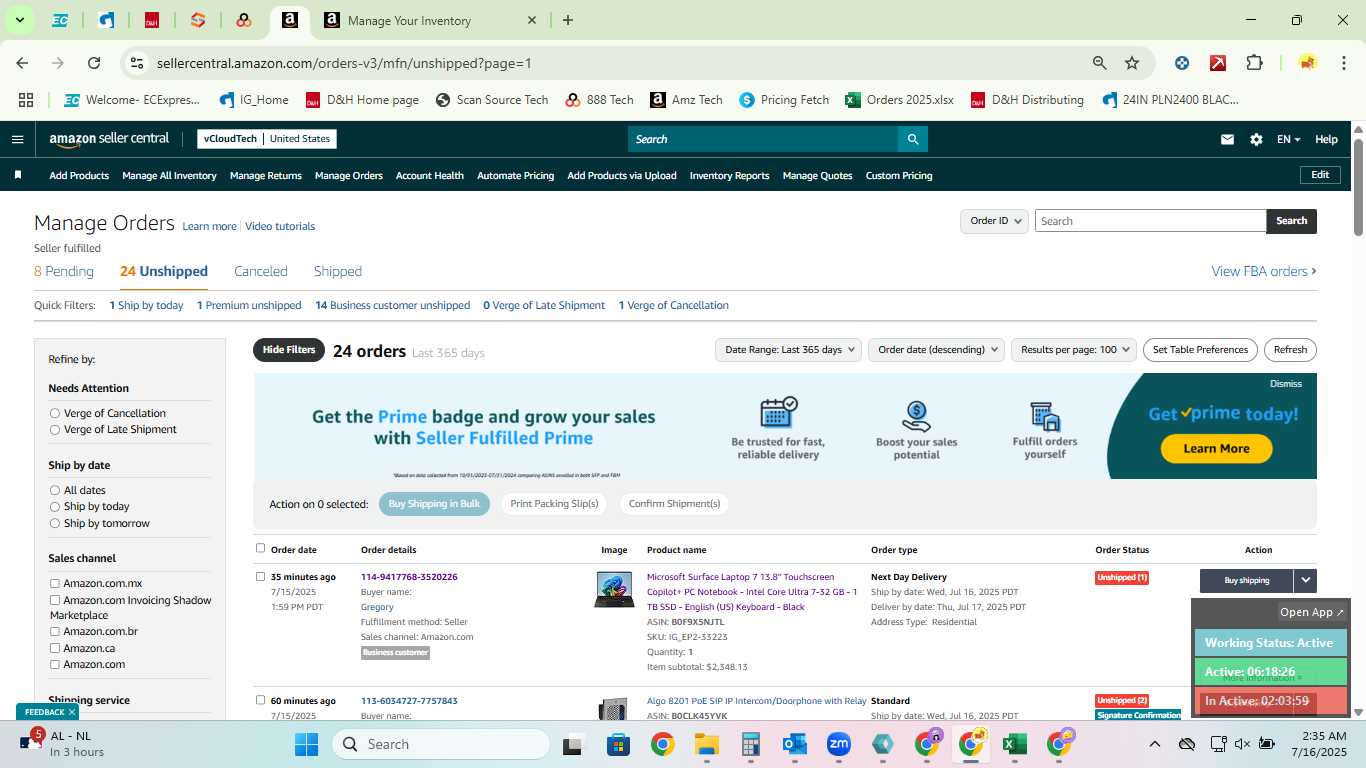Viewport: 1366px width, 768px height.
Task: Check the Amazon.ca sales channel
Action: point(55,648)
